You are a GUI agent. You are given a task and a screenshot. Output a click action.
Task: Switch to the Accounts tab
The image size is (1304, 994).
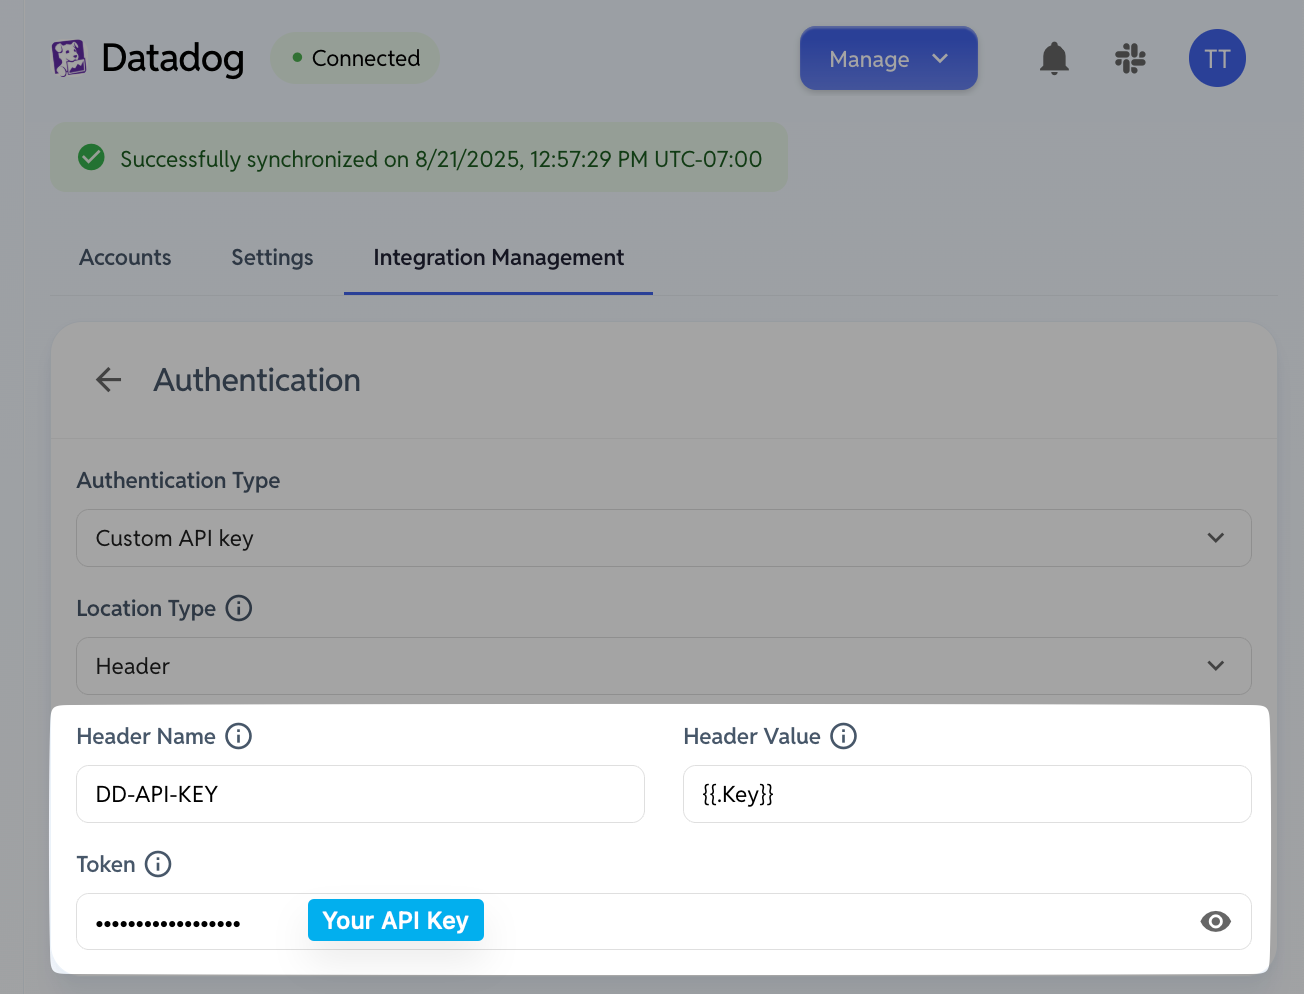pos(125,258)
